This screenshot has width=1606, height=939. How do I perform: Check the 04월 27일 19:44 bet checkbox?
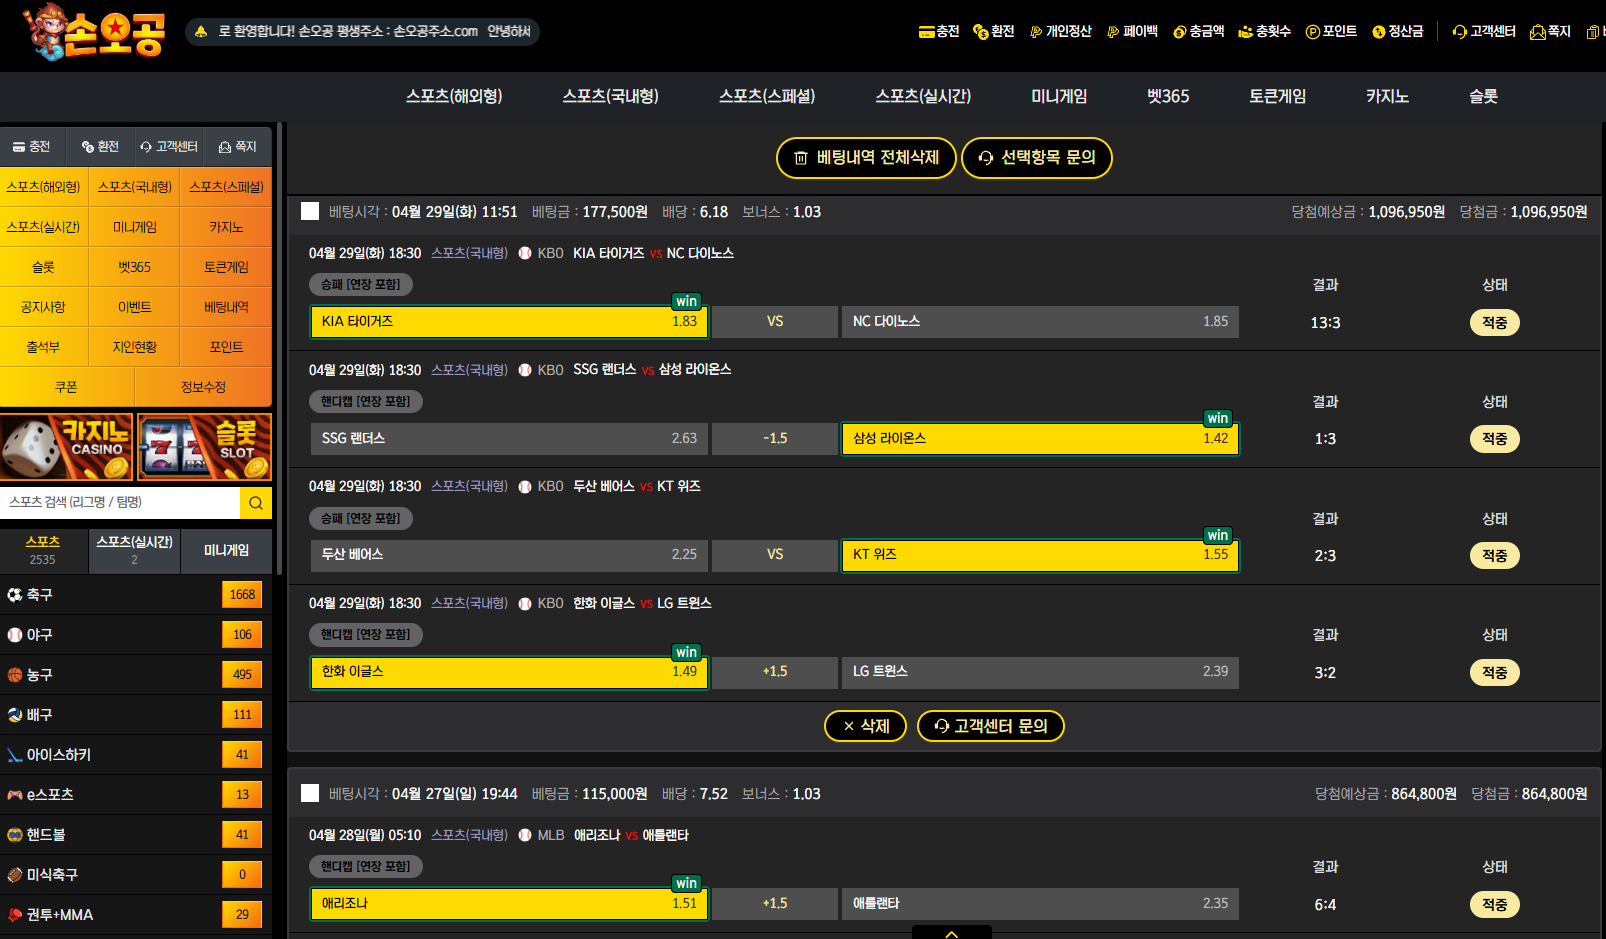coord(310,793)
